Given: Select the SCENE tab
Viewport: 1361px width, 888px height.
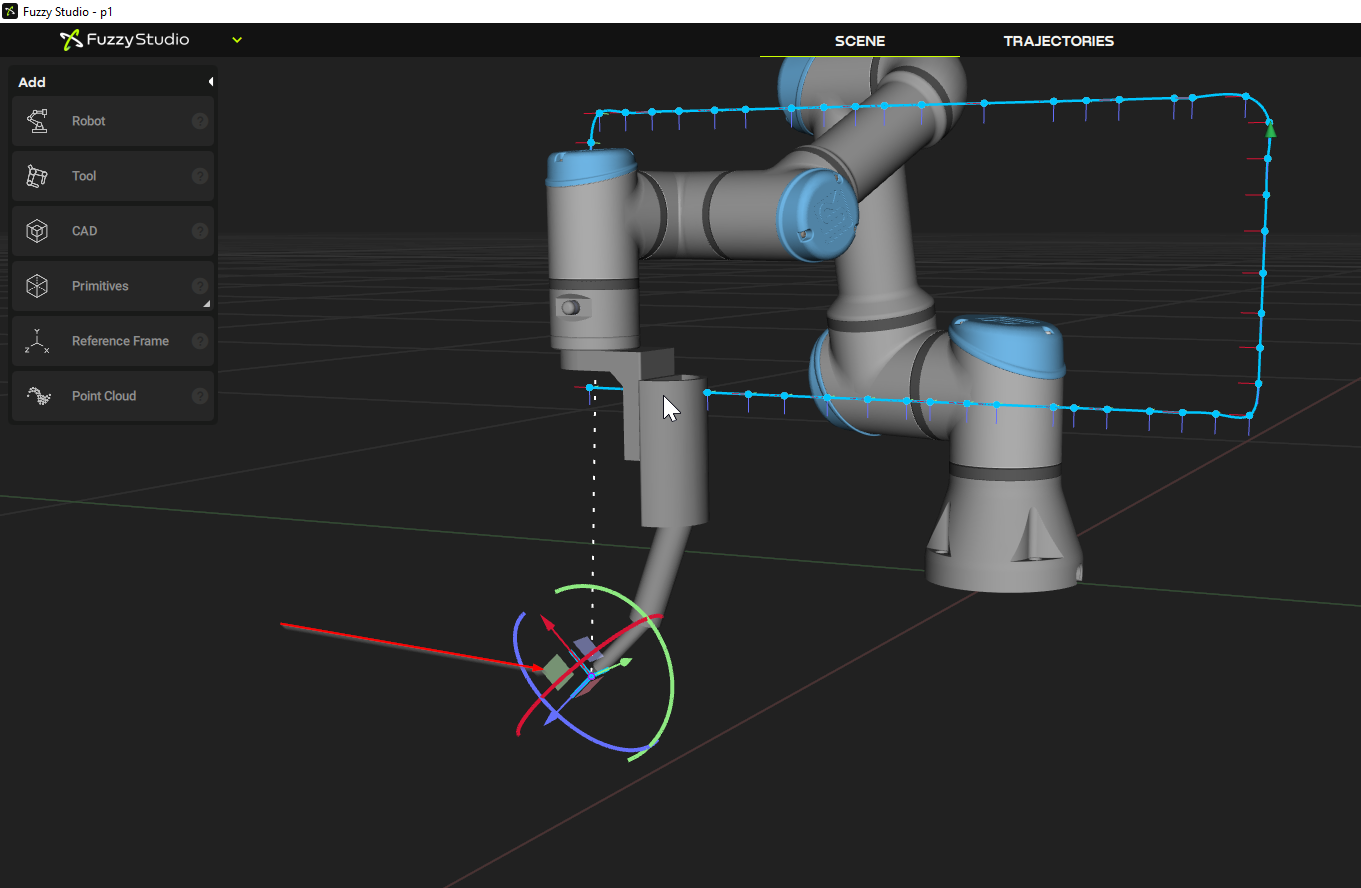Looking at the screenshot, I should (859, 41).
